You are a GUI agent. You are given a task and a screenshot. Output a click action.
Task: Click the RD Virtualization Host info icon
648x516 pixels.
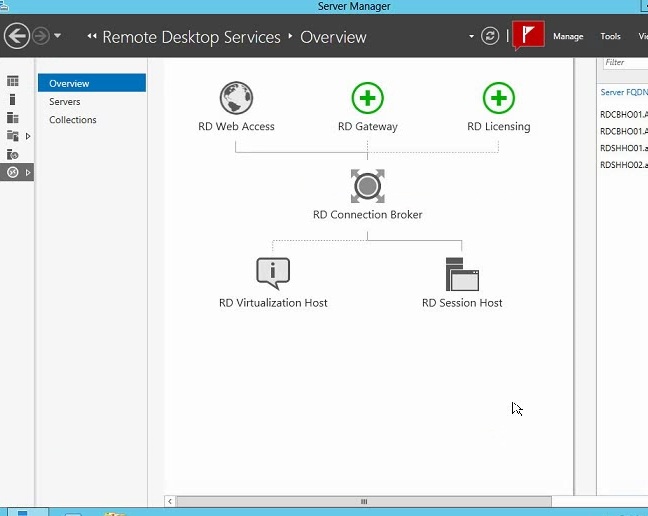(x=273, y=273)
